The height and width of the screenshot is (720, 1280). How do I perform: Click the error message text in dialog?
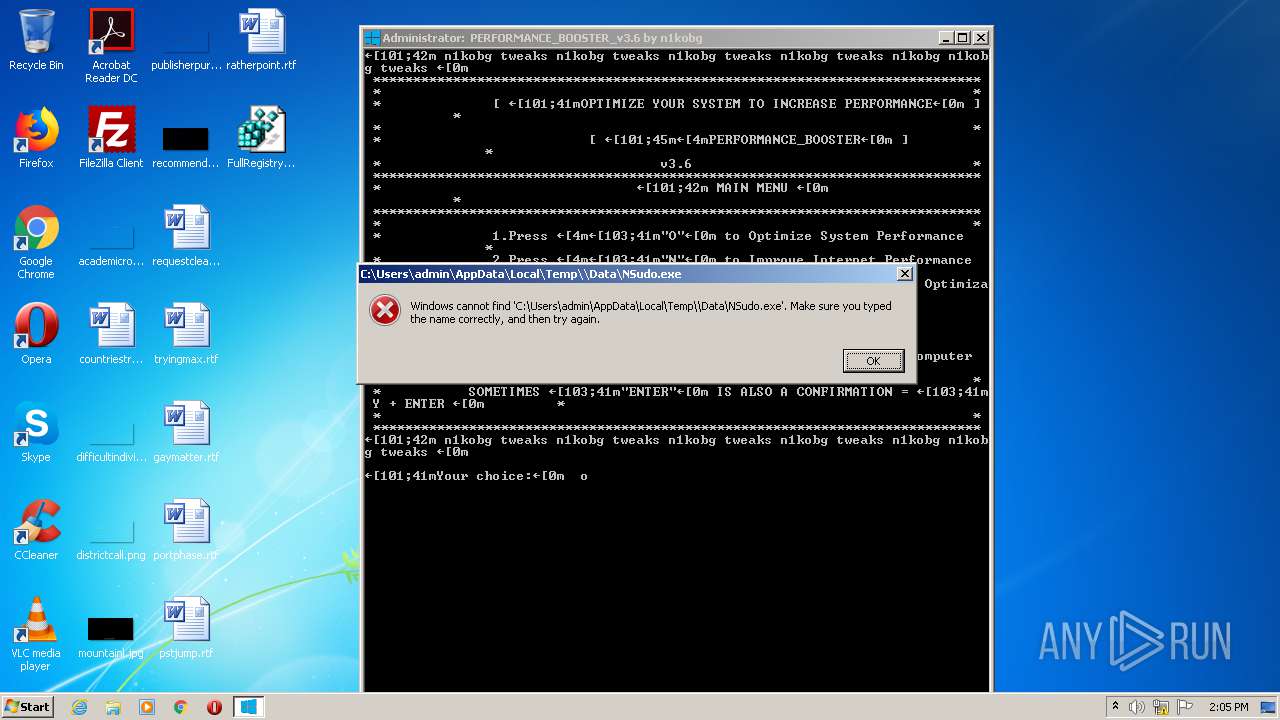650,312
